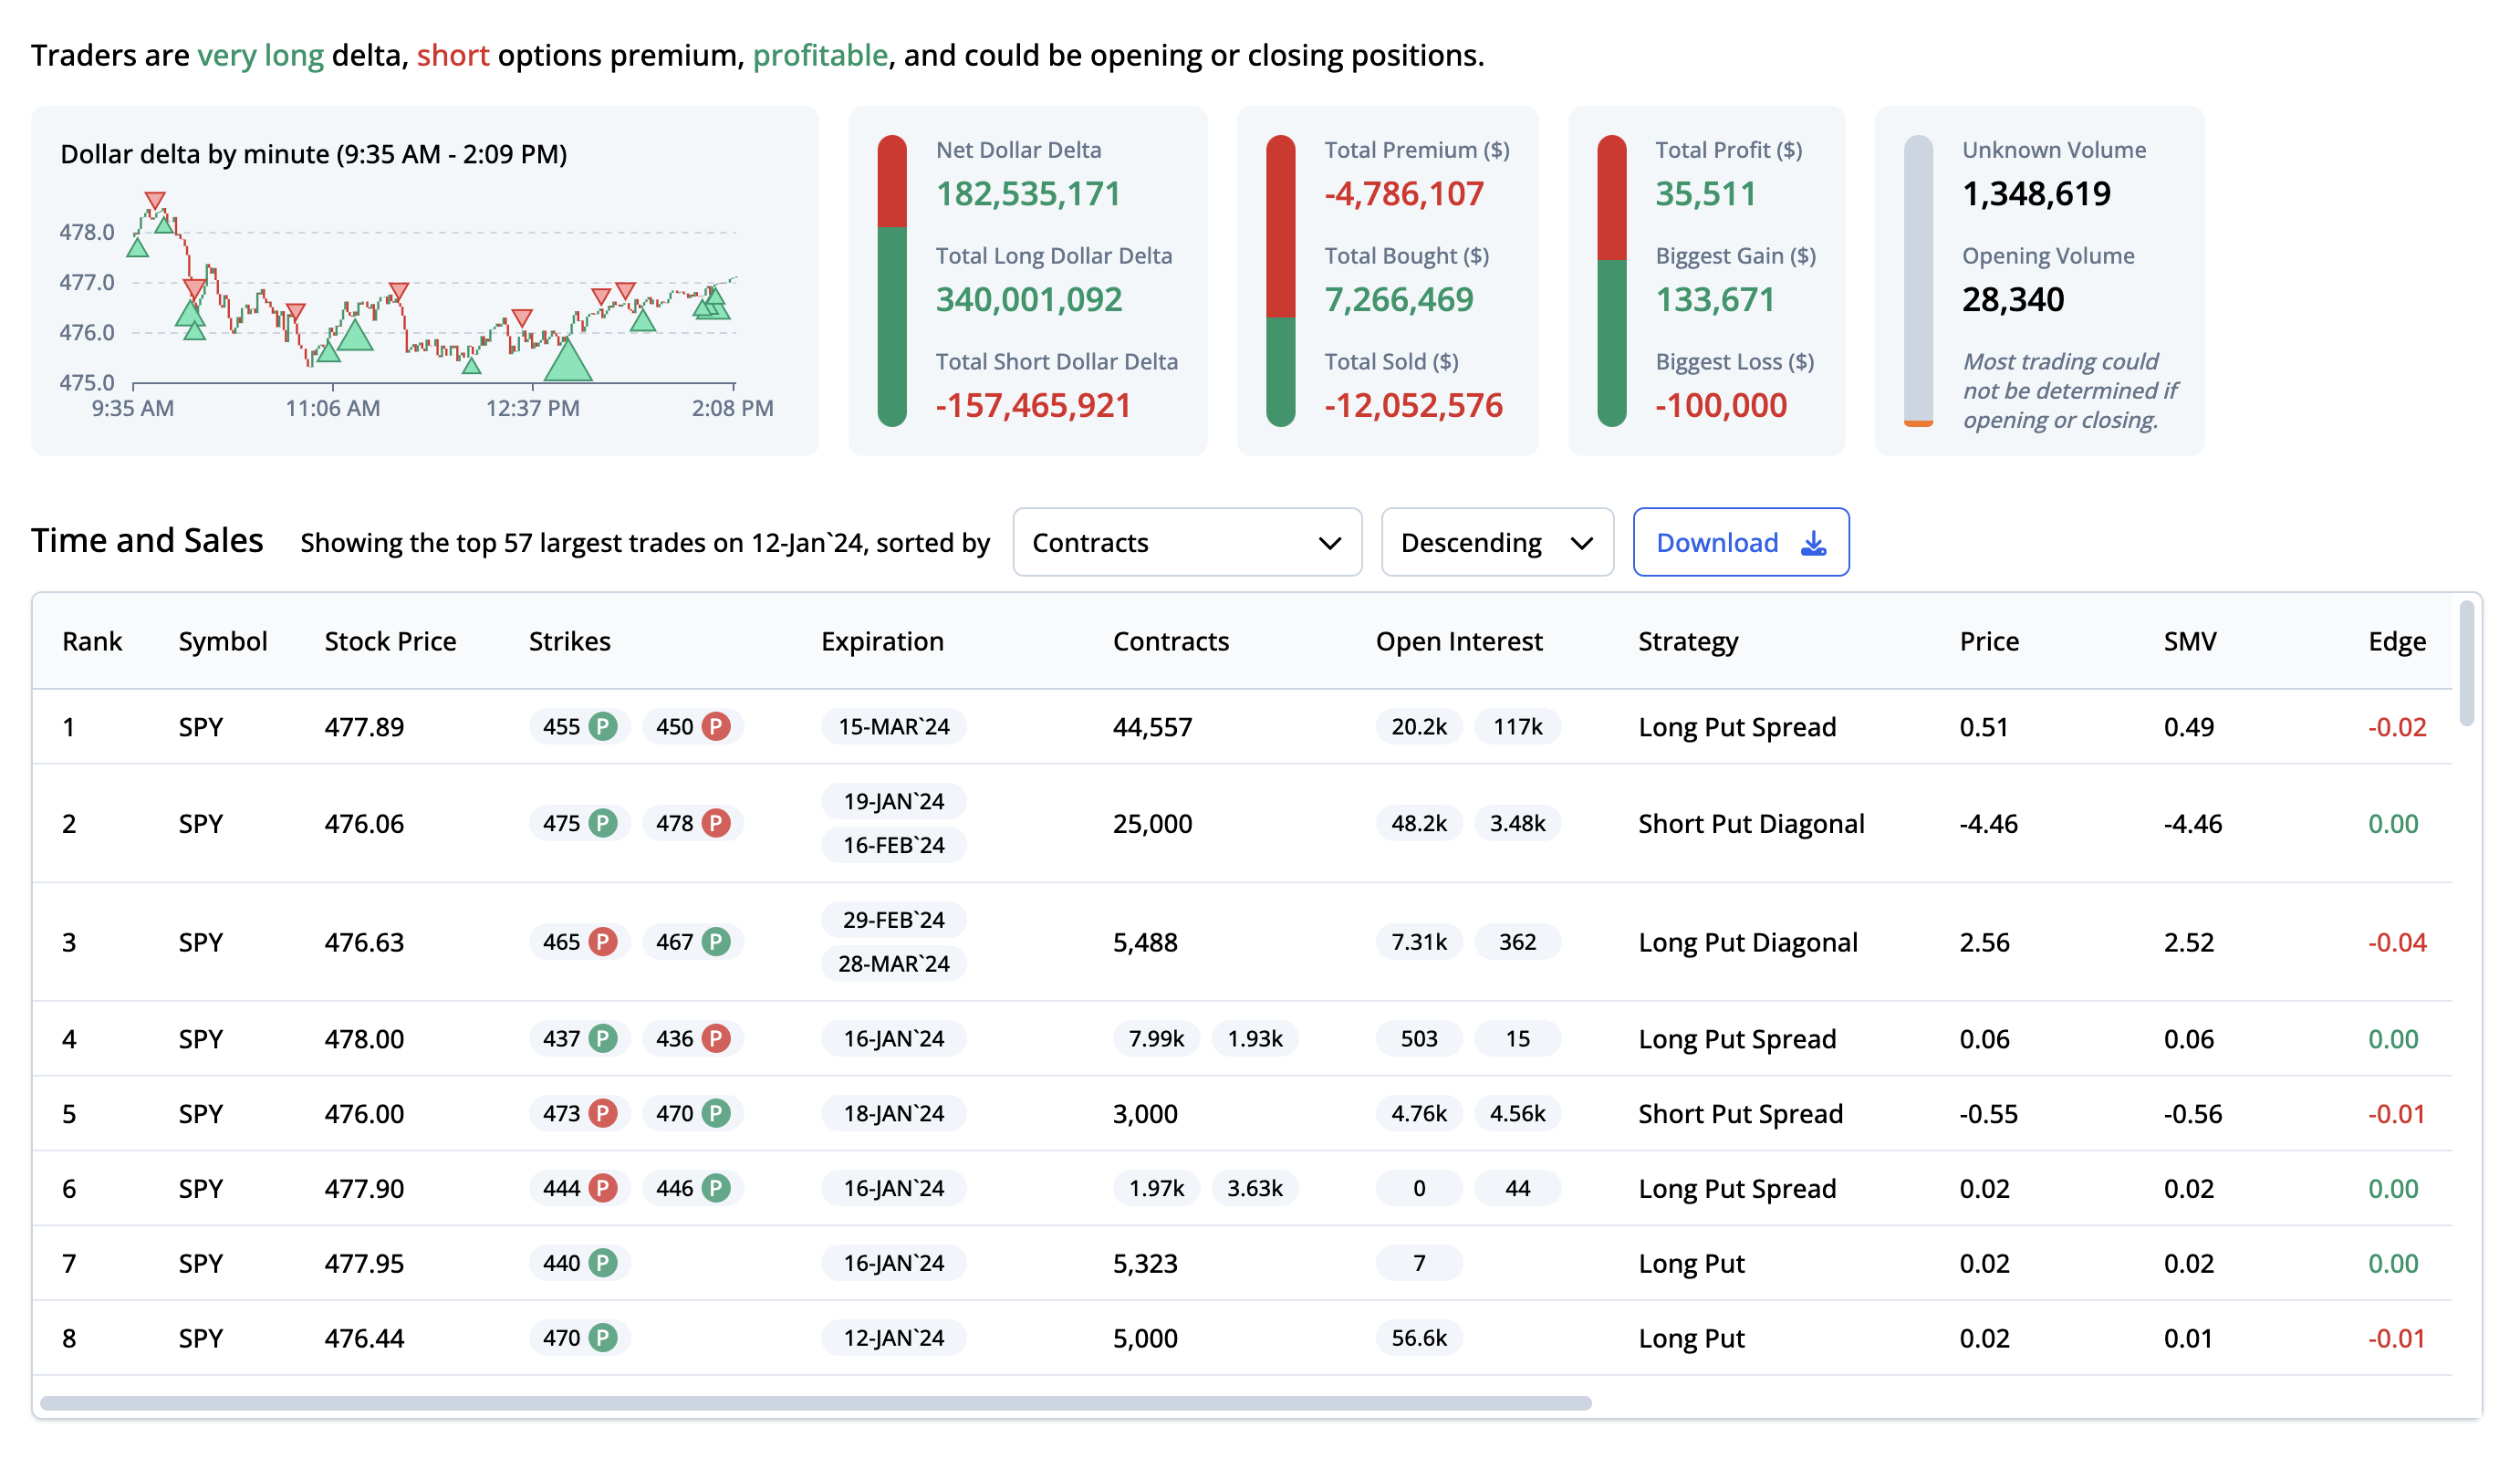The height and width of the screenshot is (1458, 2520).
Task: Click the 477.89 stock price in row 1
Action: [x=364, y=727]
